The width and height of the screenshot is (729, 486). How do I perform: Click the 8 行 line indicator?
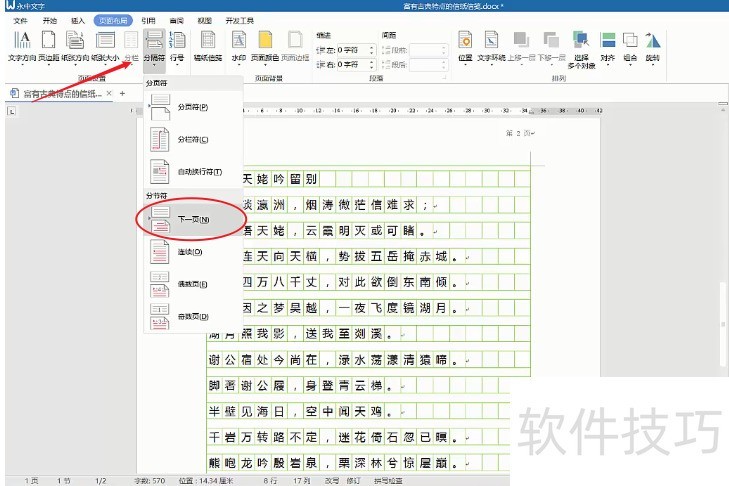click(x=270, y=480)
